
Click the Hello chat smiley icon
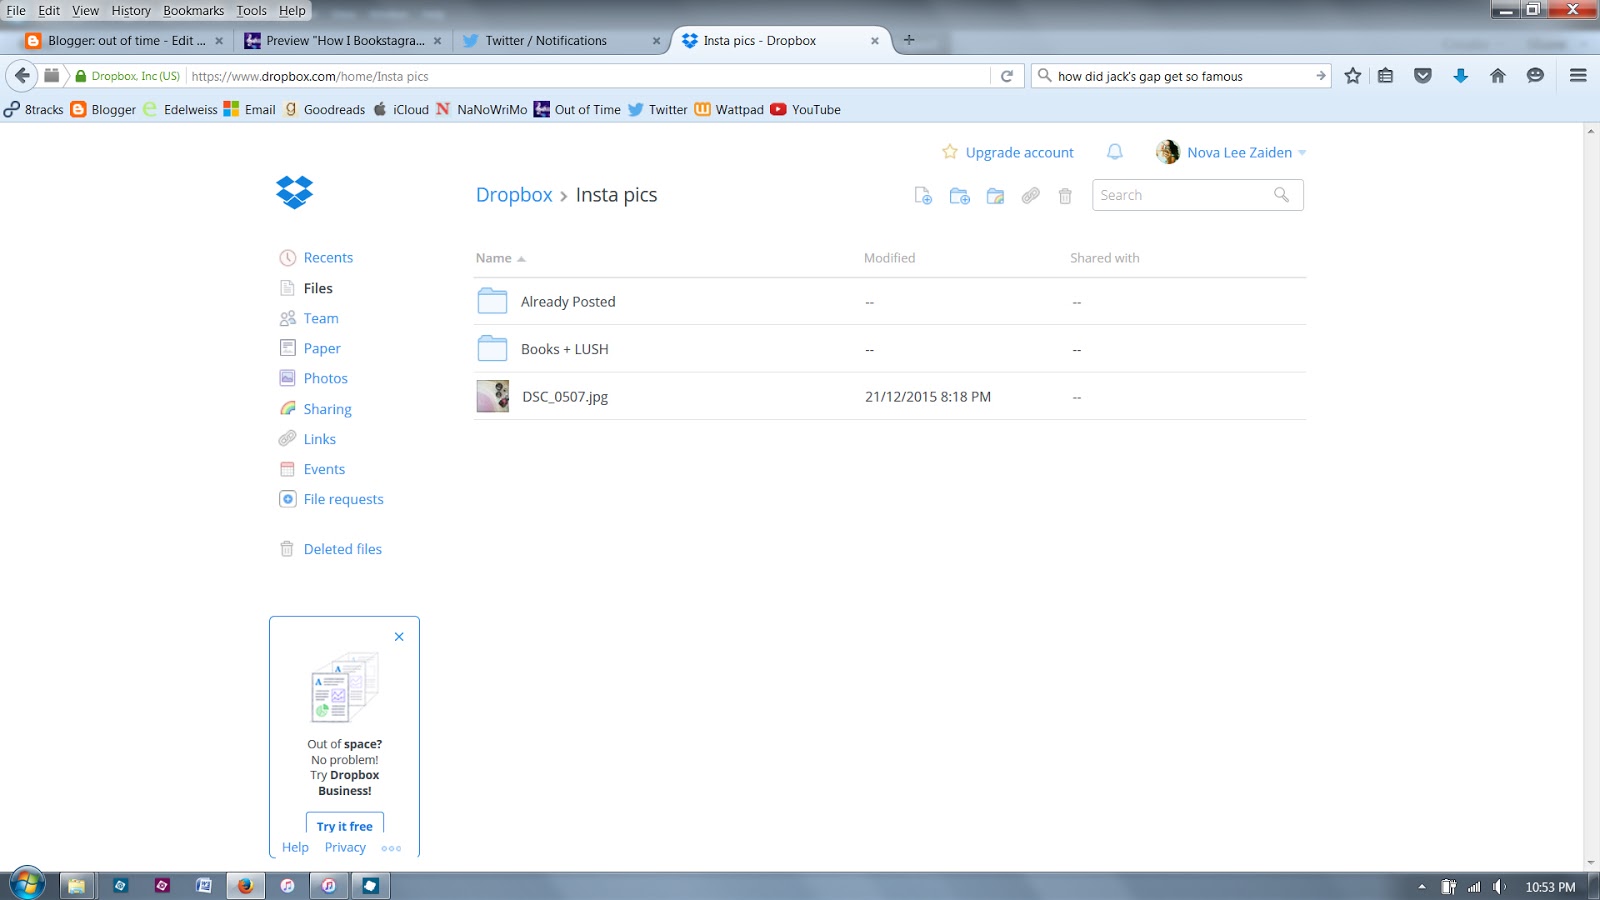tap(1536, 76)
